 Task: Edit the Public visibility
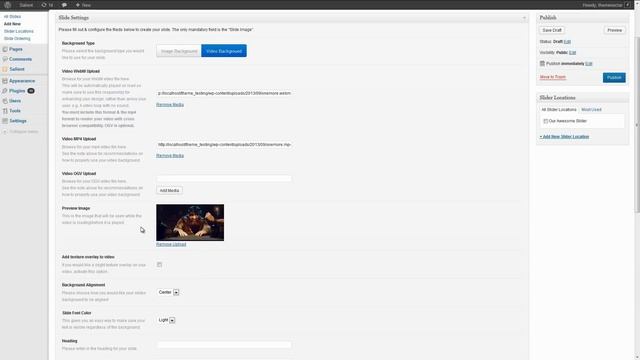(x=573, y=53)
